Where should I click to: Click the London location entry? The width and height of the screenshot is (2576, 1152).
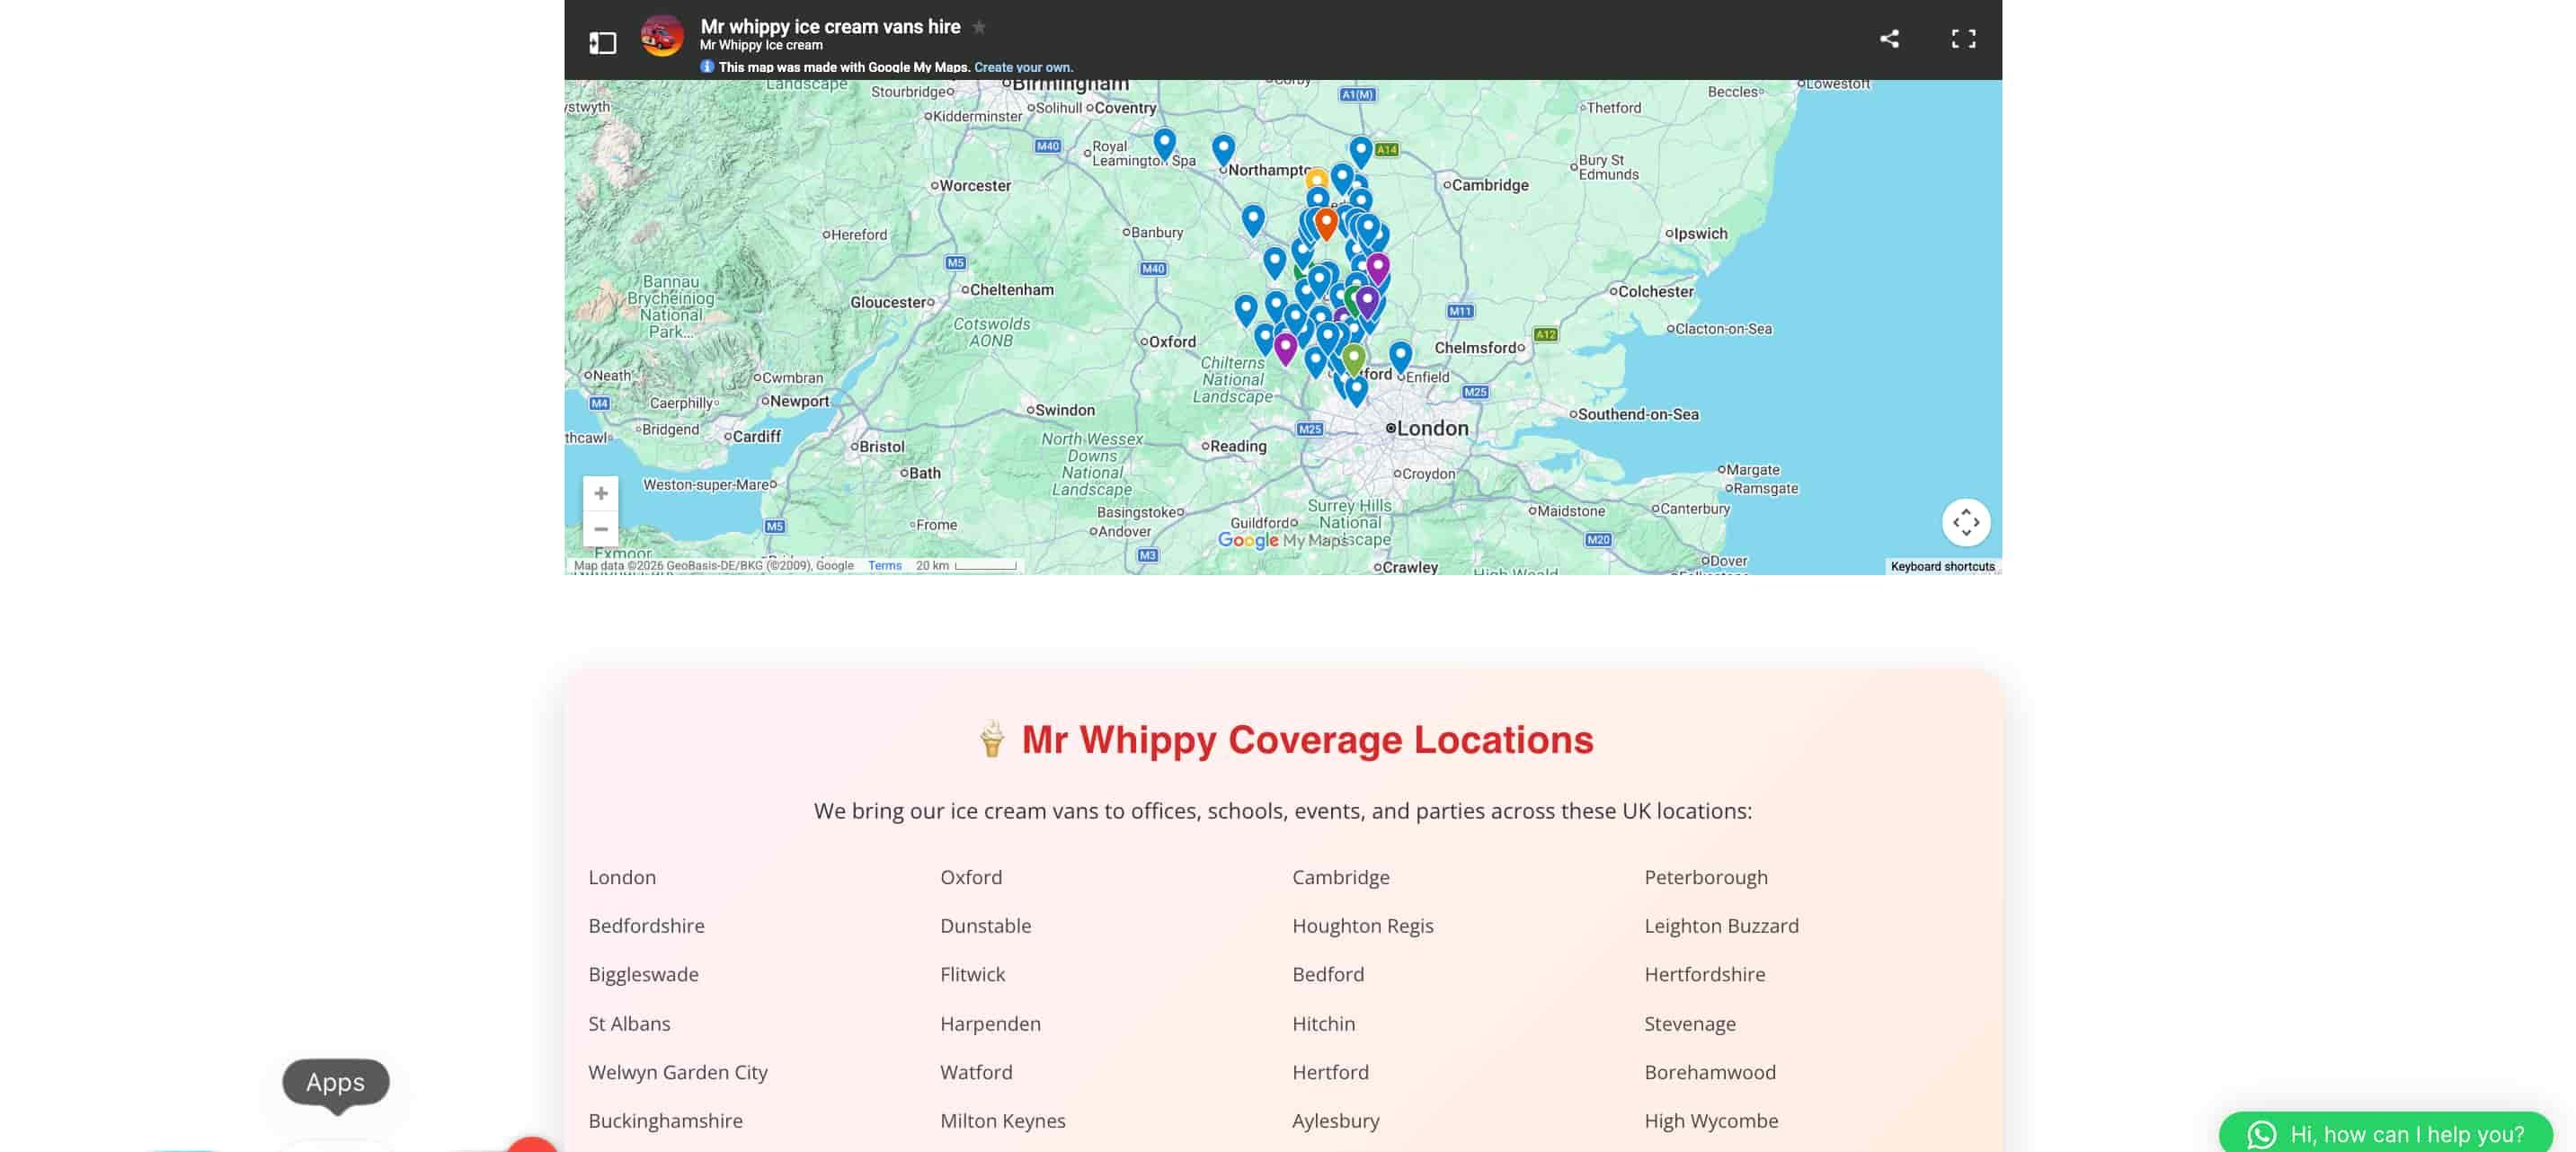[622, 877]
